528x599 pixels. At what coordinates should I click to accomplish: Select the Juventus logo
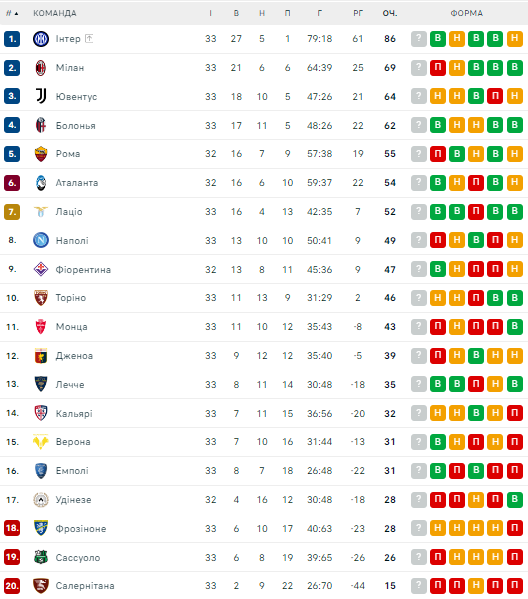pyautogui.click(x=41, y=96)
